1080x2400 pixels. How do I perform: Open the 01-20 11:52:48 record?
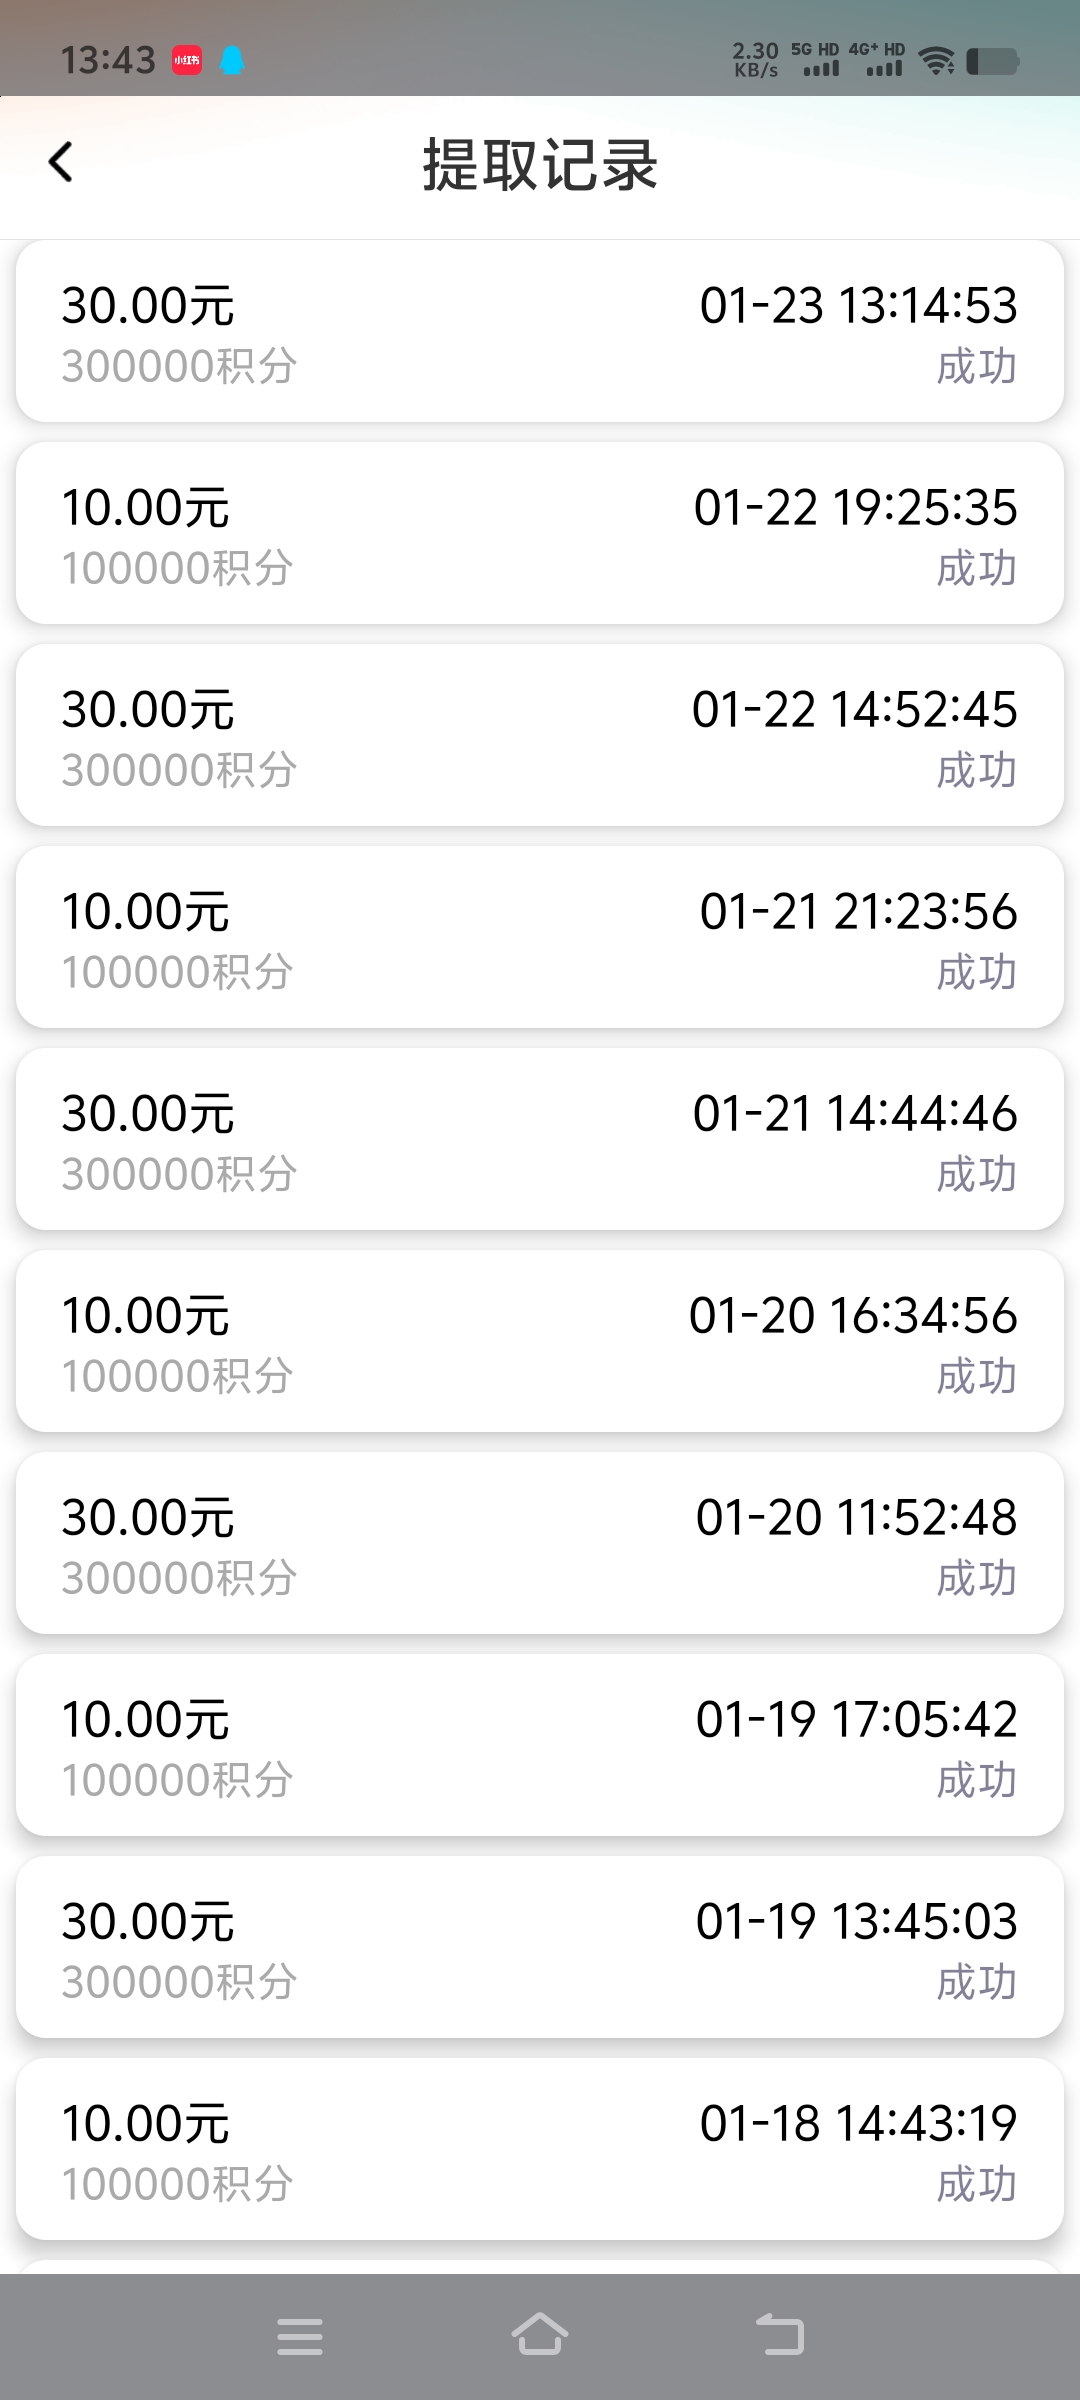pos(540,1544)
